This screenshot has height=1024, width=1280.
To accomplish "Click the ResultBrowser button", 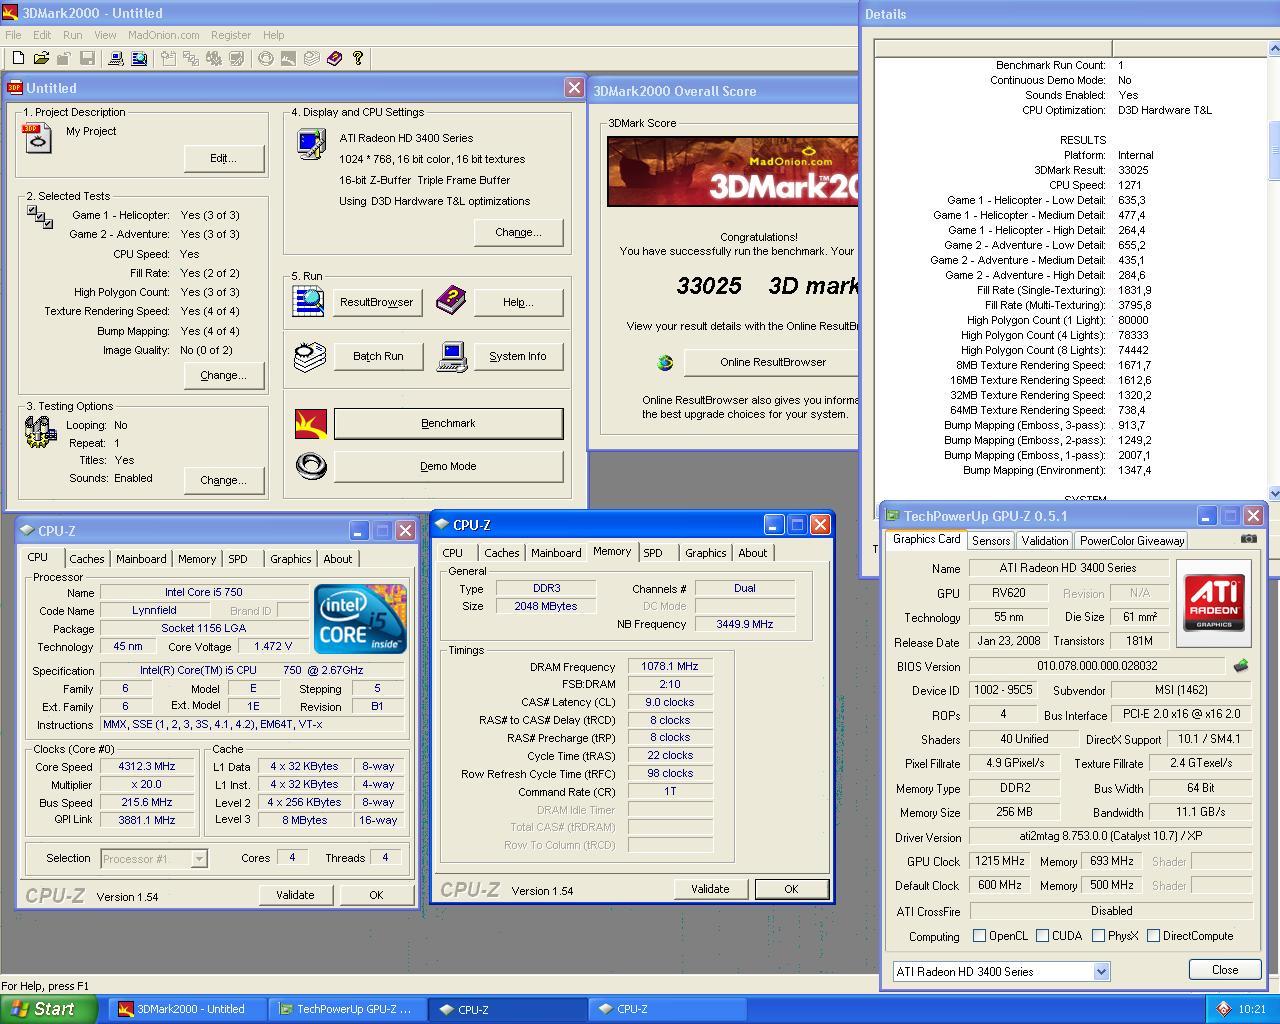I will point(377,302).
